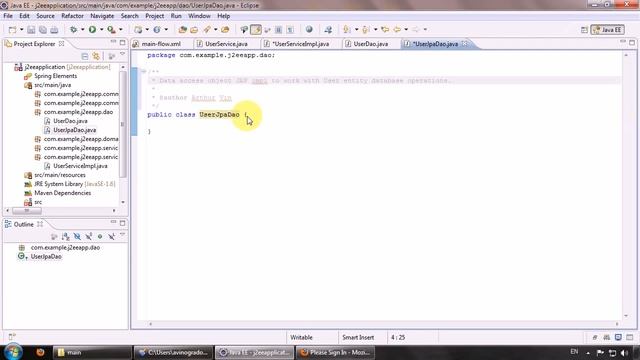This screenshot has width=640, height=360.
Task: Open the New wizard dropdown arrow
Action: 21,29
